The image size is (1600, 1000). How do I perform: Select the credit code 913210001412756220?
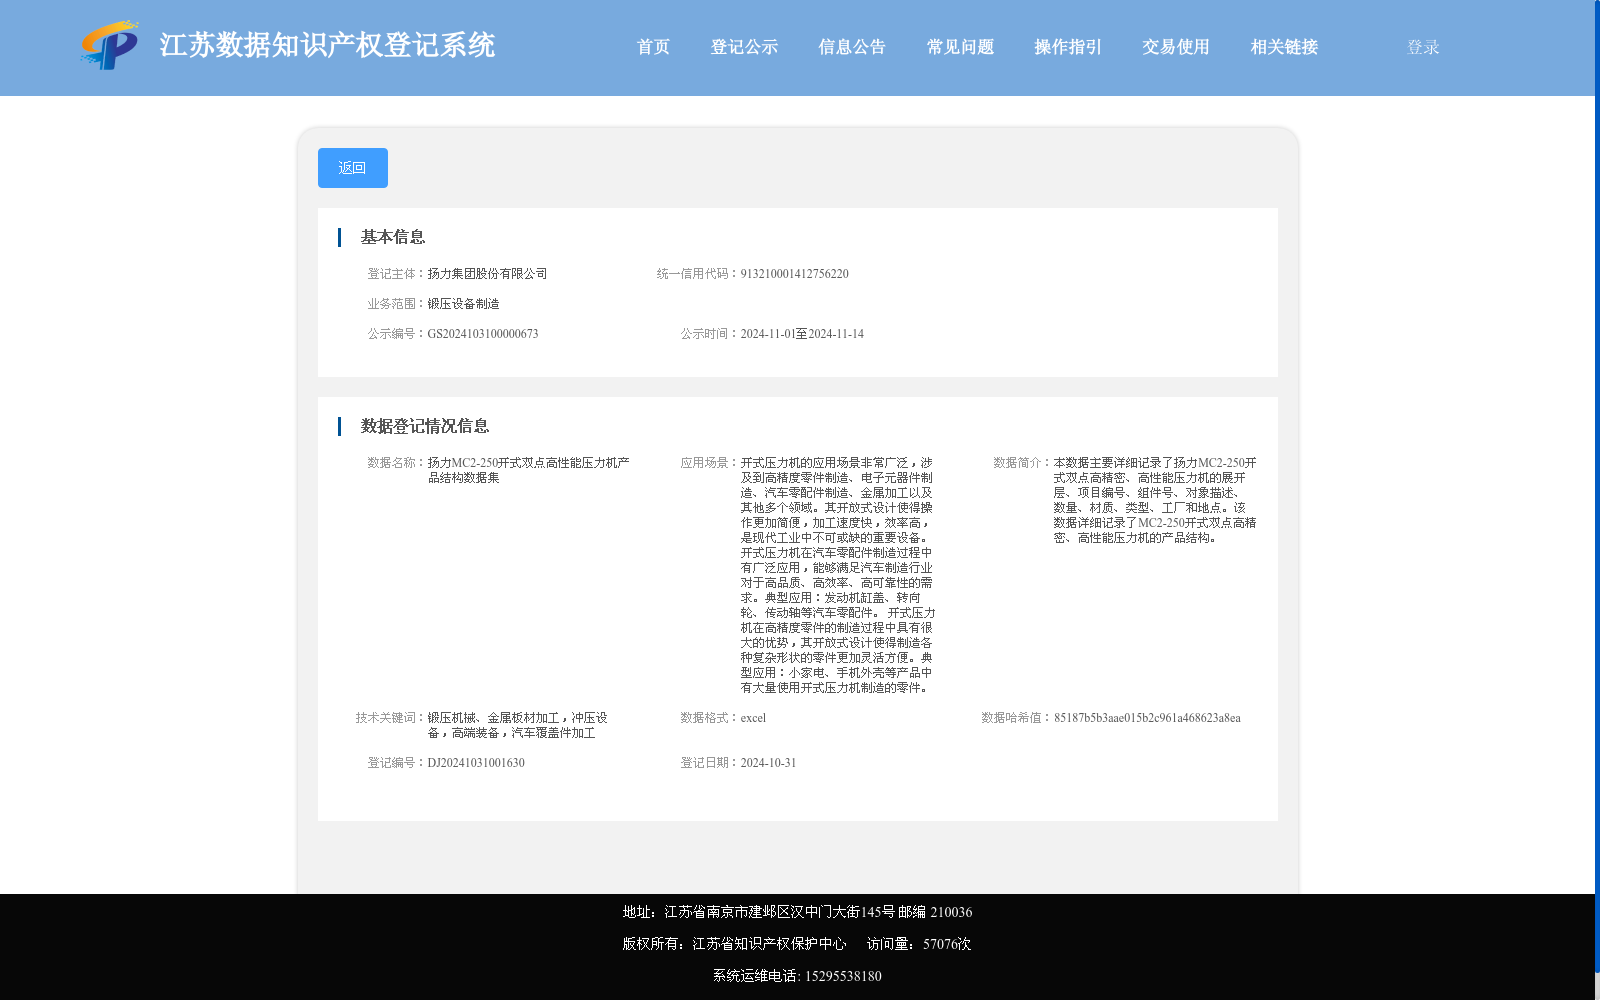click(x=795, y=274)
